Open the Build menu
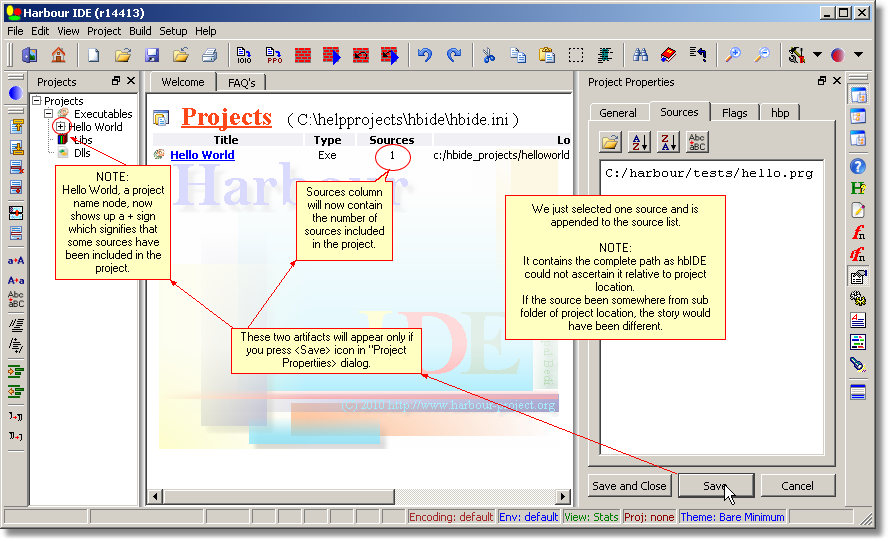Image resolution: width=888 pixels, height=541 pixels. click(x=140, y=31)
